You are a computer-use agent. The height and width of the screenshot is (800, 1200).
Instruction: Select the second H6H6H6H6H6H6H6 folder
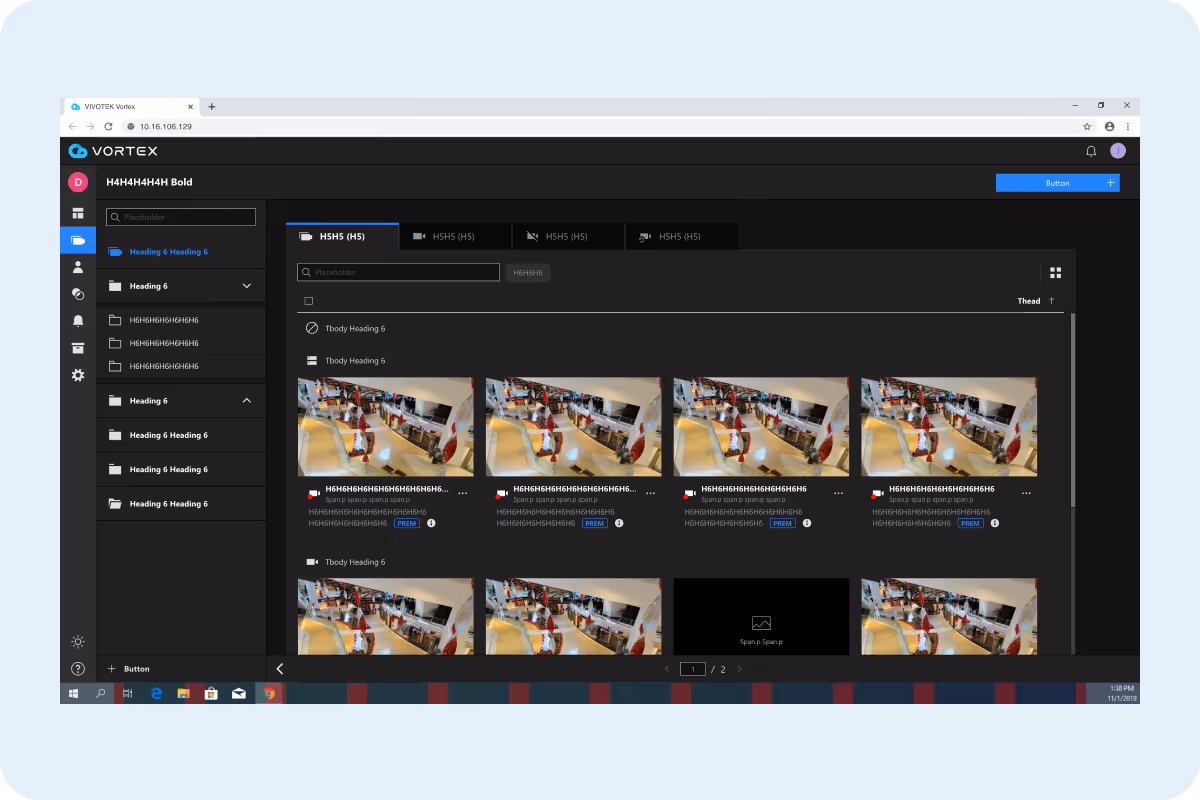tap(181, 343)
